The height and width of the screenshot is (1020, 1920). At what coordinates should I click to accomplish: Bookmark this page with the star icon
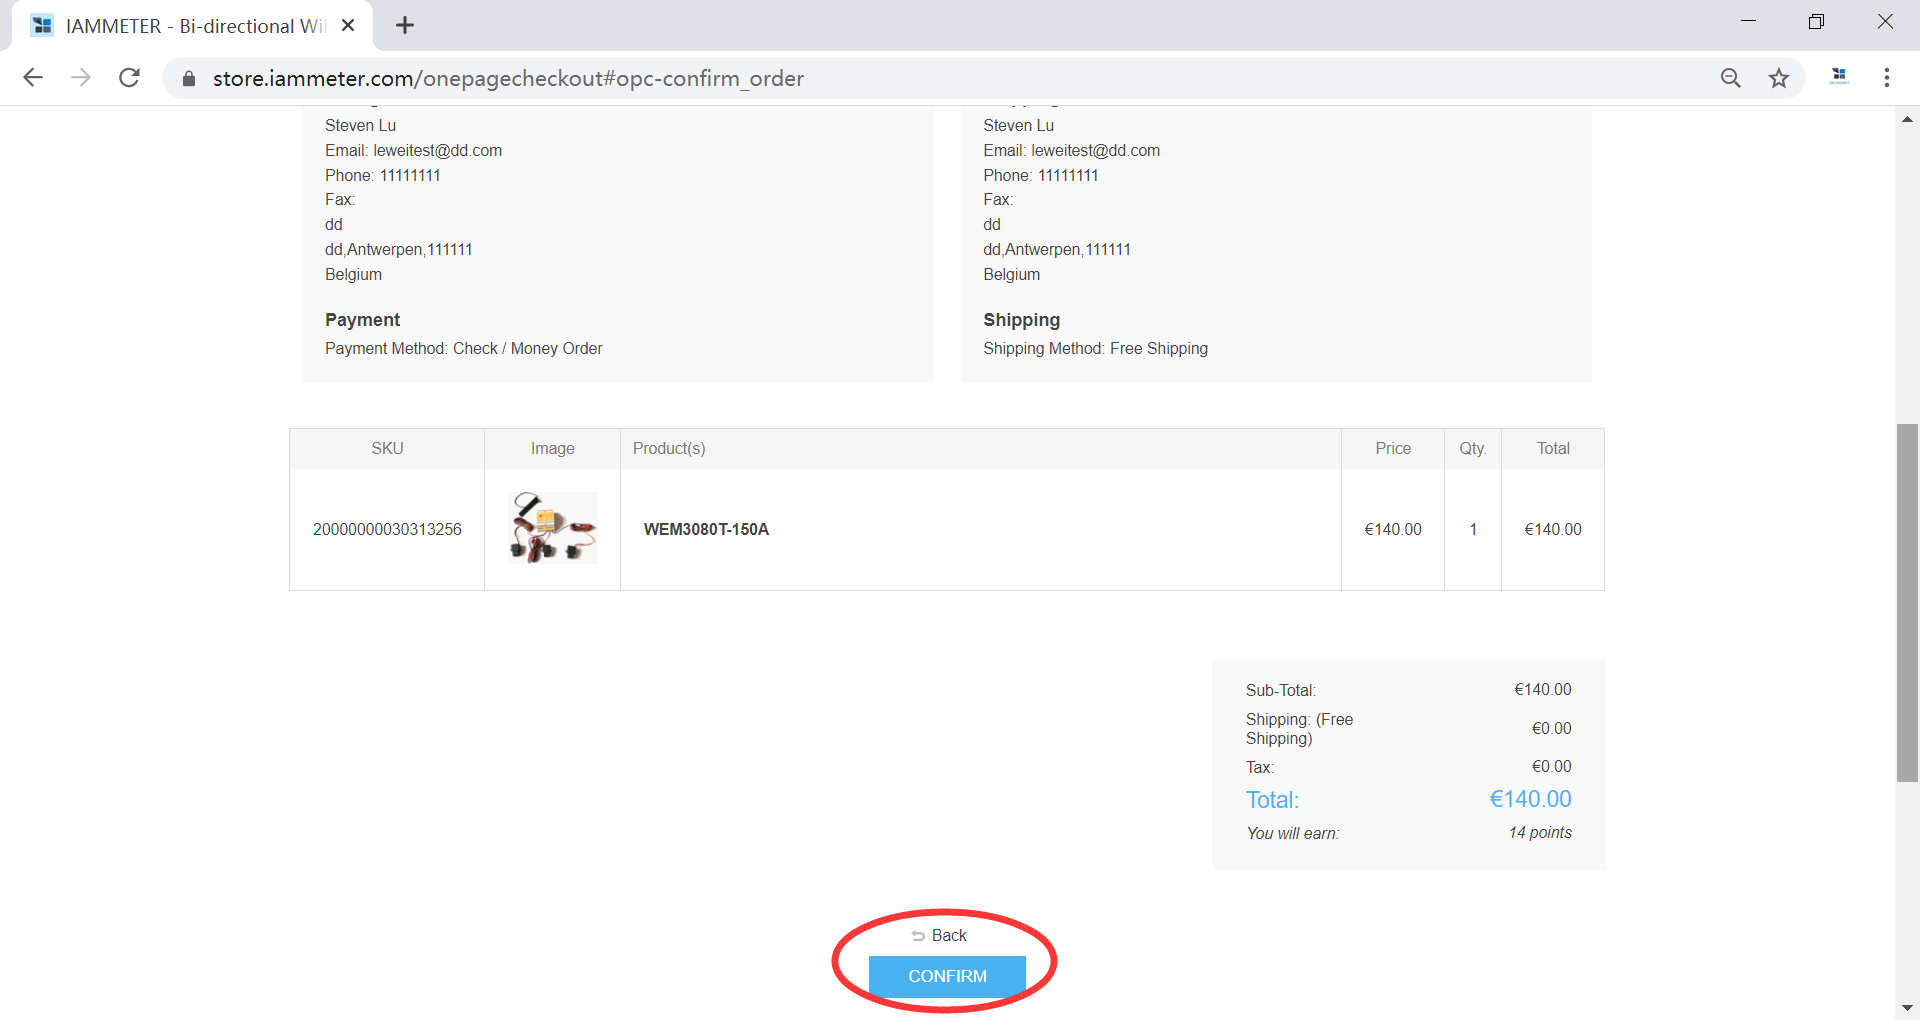(1778, 78)
